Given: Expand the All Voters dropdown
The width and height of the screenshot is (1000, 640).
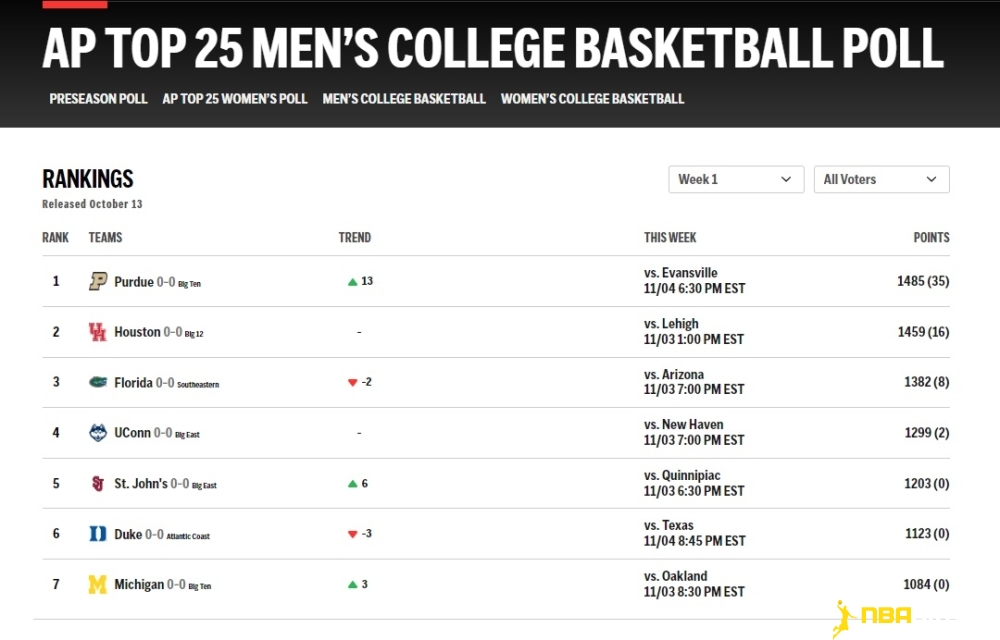Looking at the screenshot, I should (x=881, y=179).
